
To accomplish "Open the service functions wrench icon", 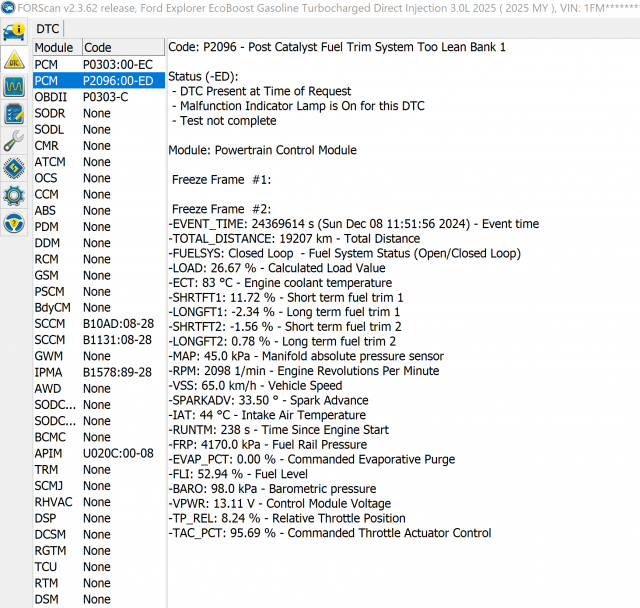I will coord(14,141).
